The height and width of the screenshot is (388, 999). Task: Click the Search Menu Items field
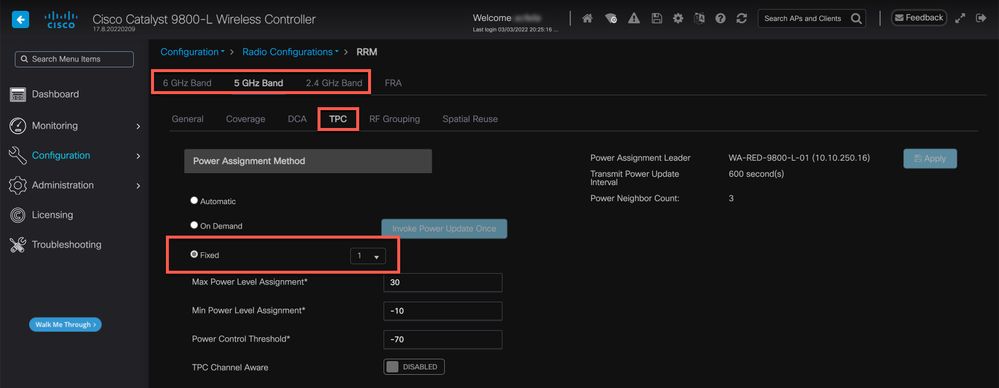point(74,59)
